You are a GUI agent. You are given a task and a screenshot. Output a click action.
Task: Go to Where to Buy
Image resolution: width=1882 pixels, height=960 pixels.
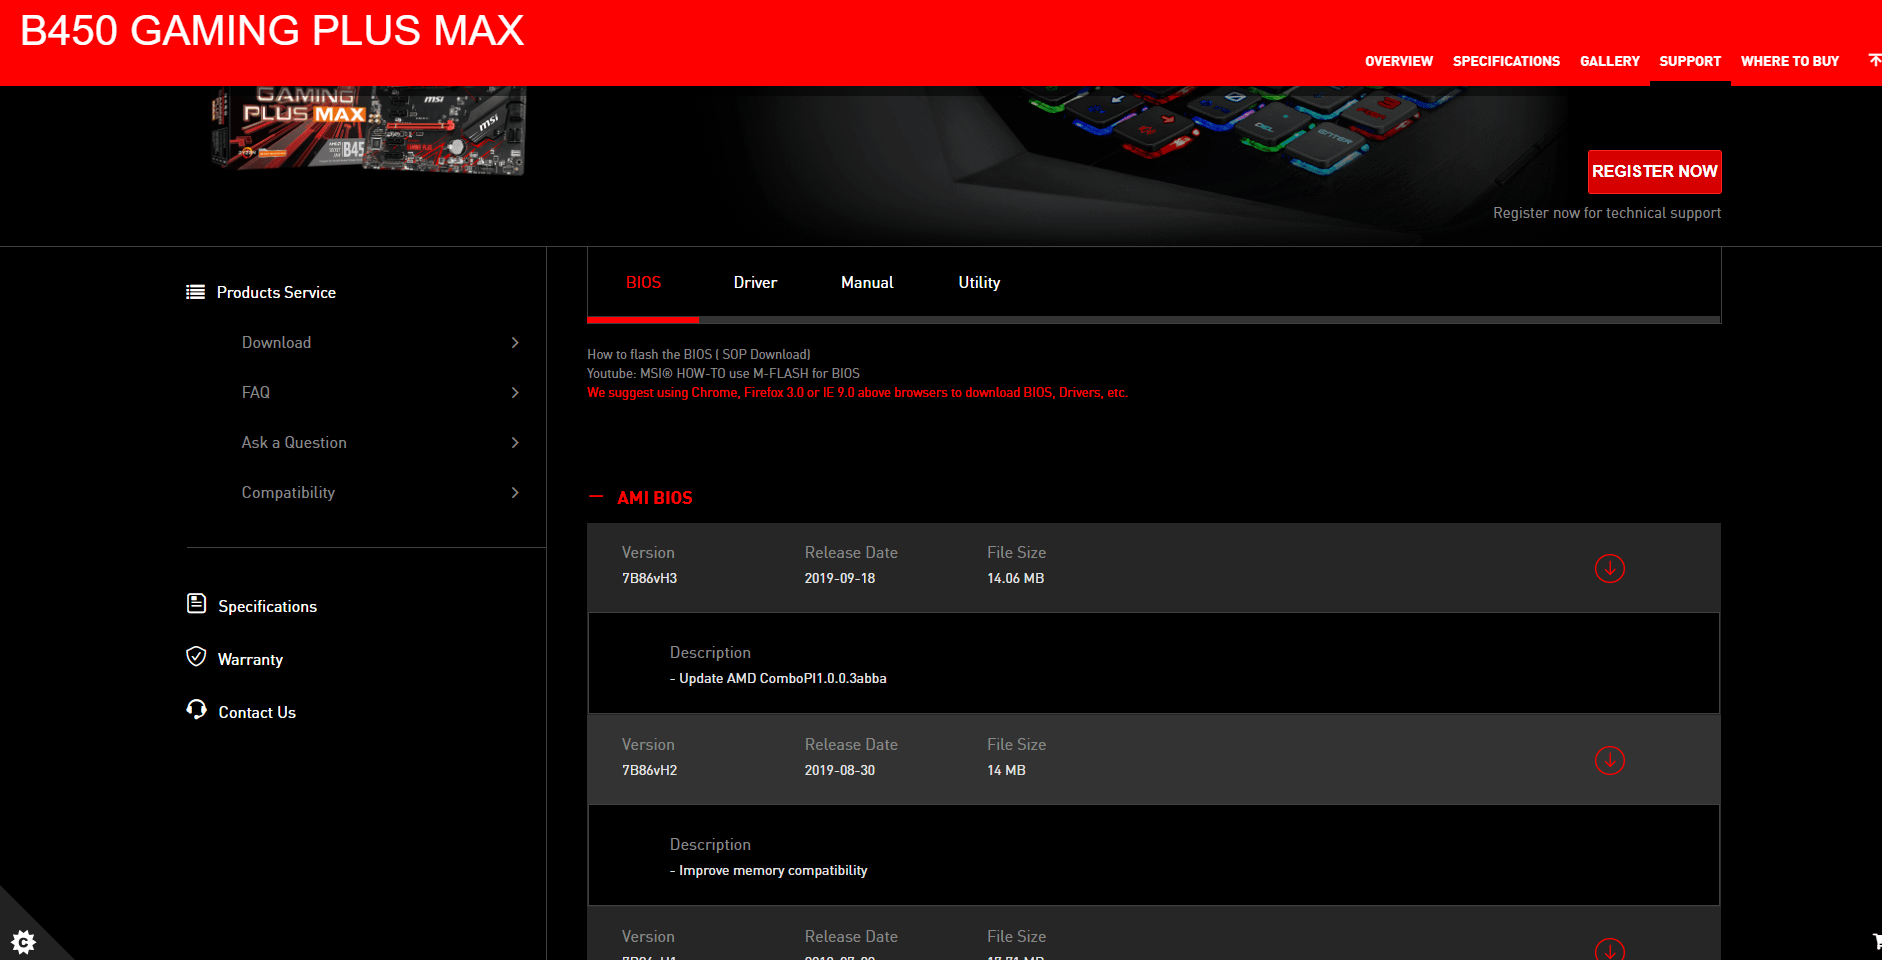pos(1789,61)
